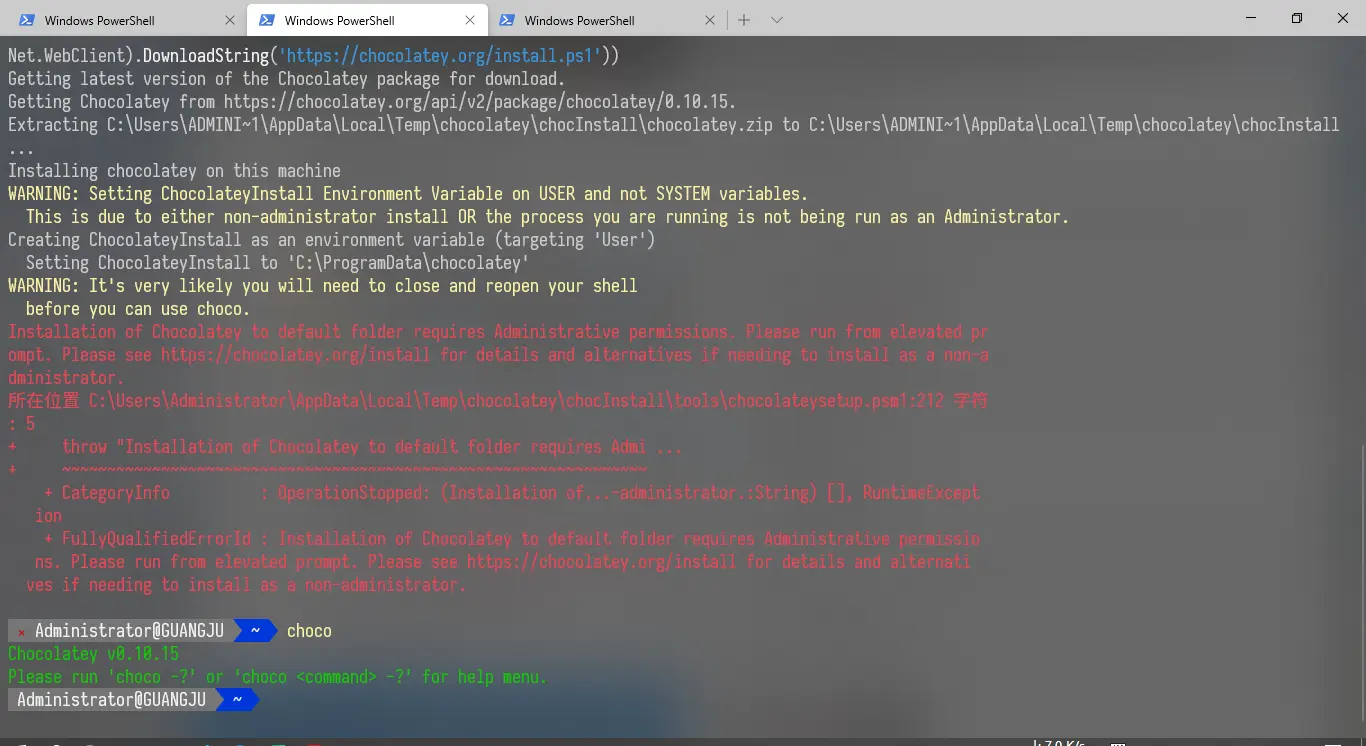Click the chocolateysetup.psm1:212 location line
Screen dimensions: 1366x746
click(498, 400)
